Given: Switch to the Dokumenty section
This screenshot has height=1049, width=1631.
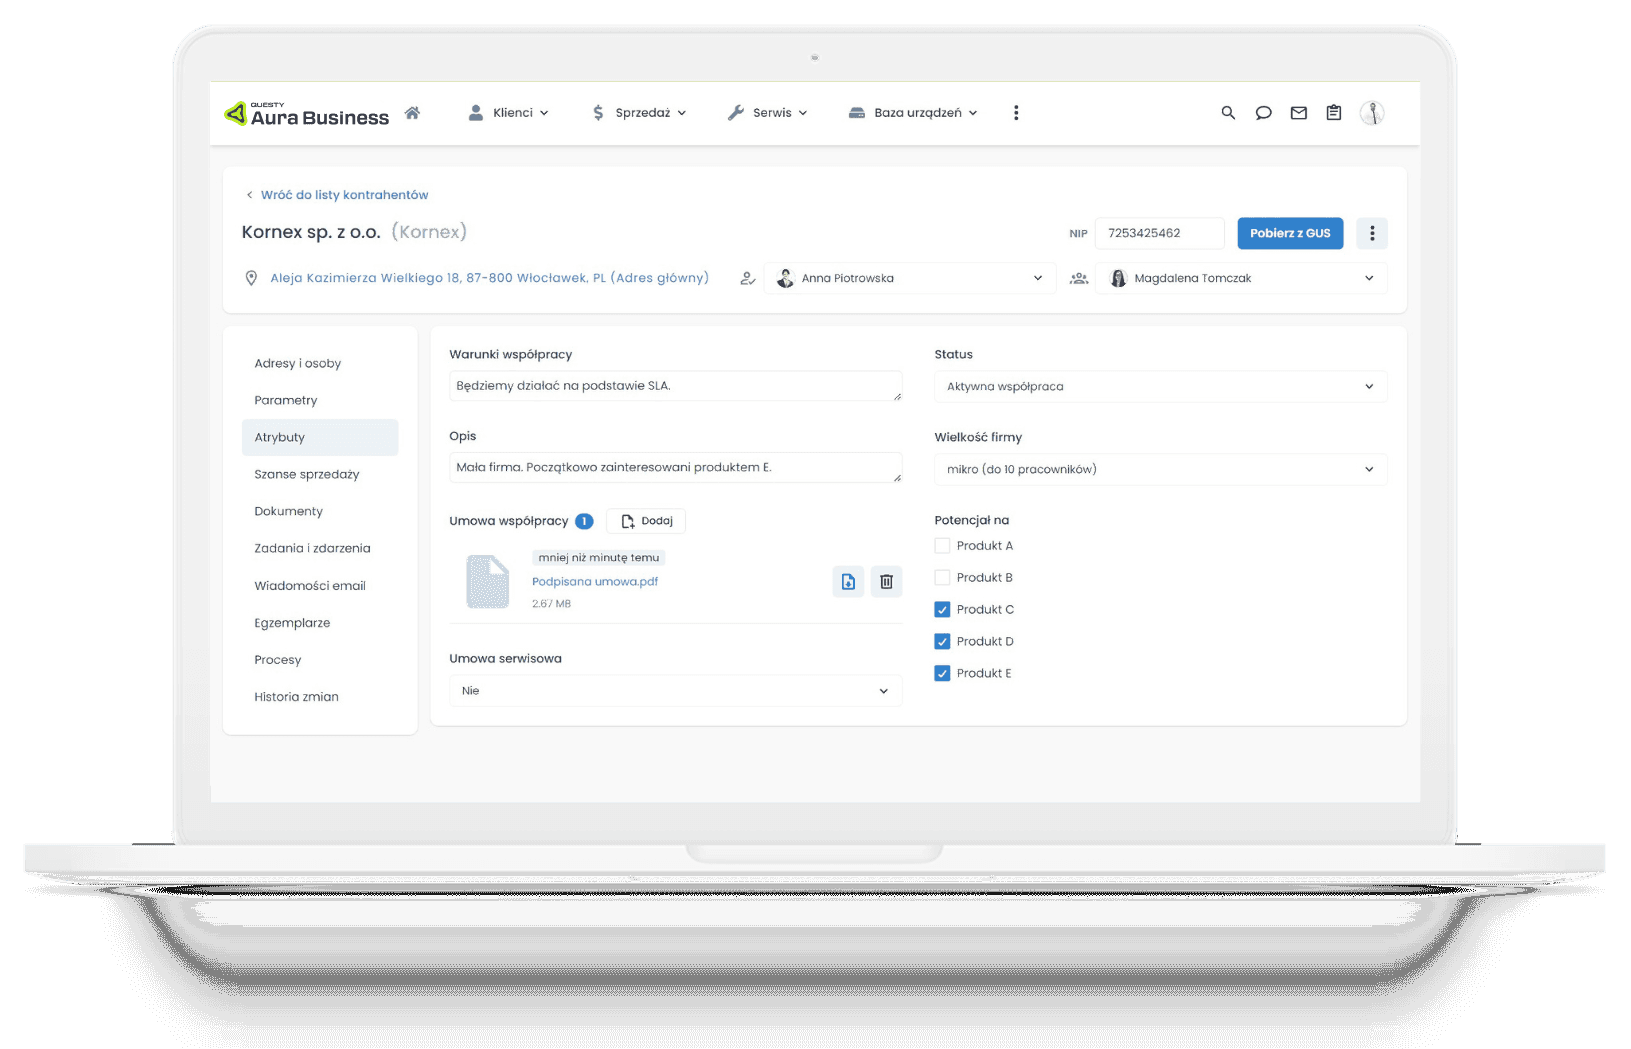Looking at the screenshot, I should click(288, 511).
